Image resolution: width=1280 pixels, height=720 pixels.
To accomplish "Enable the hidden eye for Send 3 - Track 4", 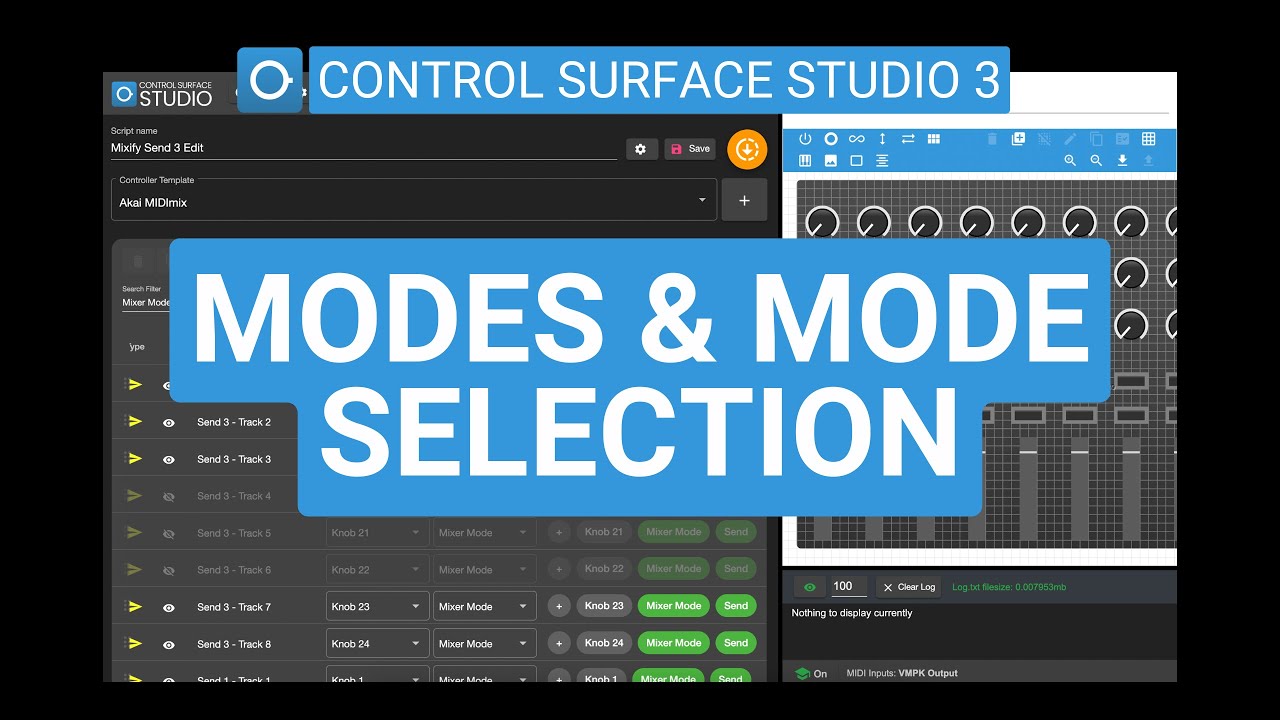I will (169, 497).
